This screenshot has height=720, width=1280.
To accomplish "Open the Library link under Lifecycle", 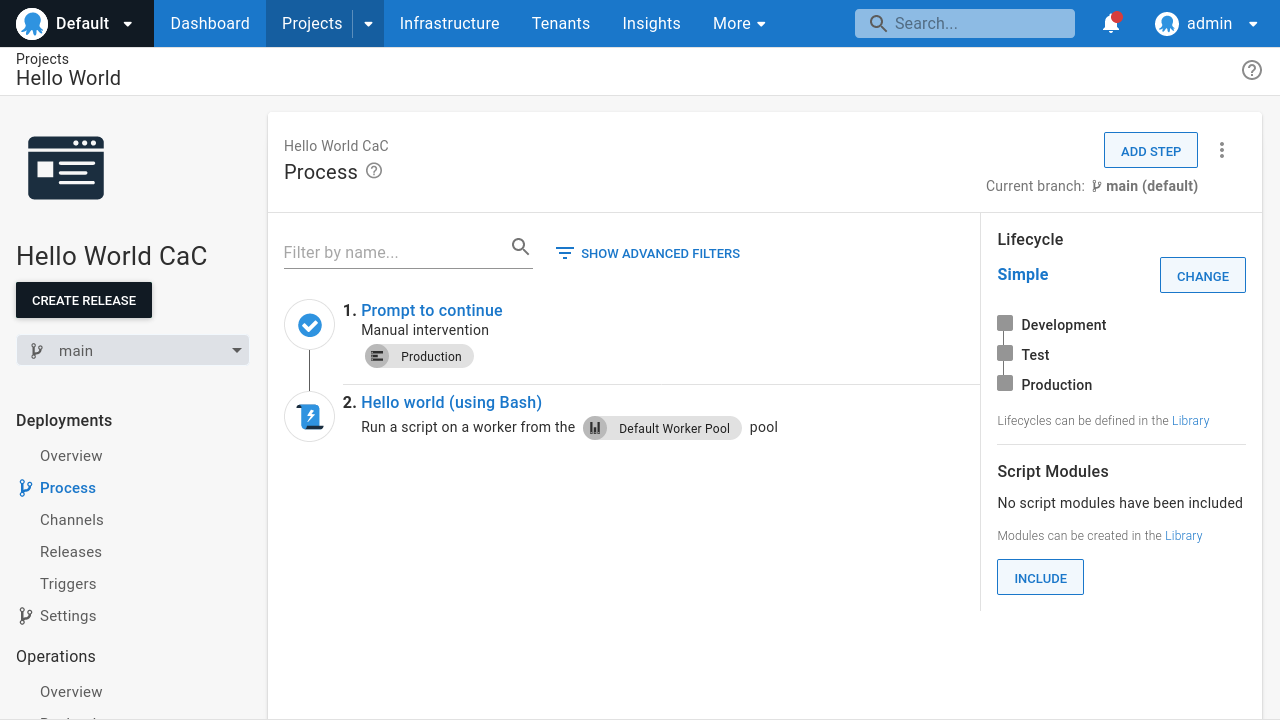I will 1190,420.
